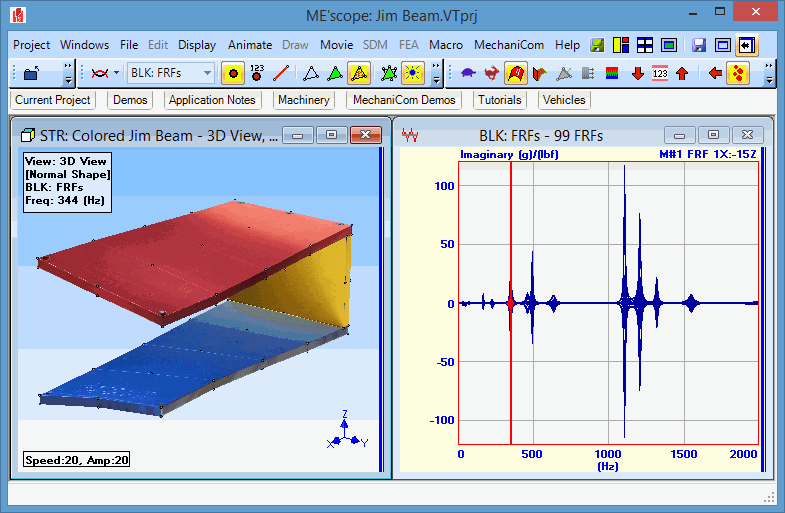Click the M#1 FRF 1X:-15Z trace label
785x513 pixels.
pyautogui.click(x=707, y=154)
